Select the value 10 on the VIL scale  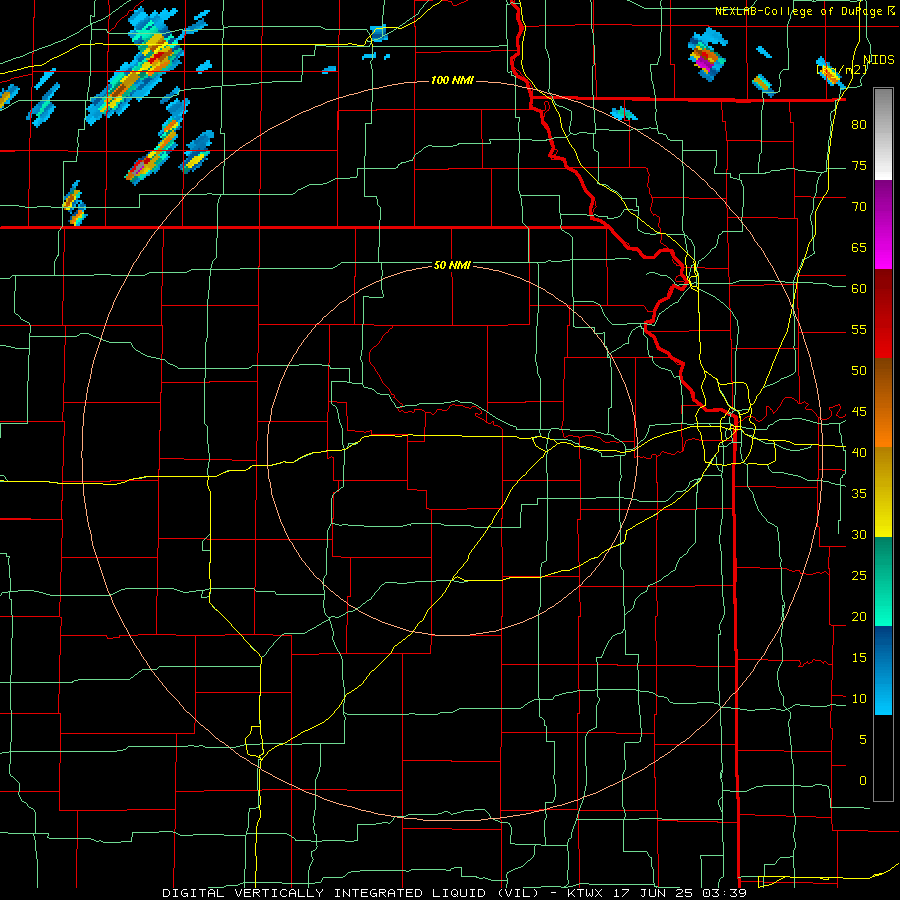(859, 699)
